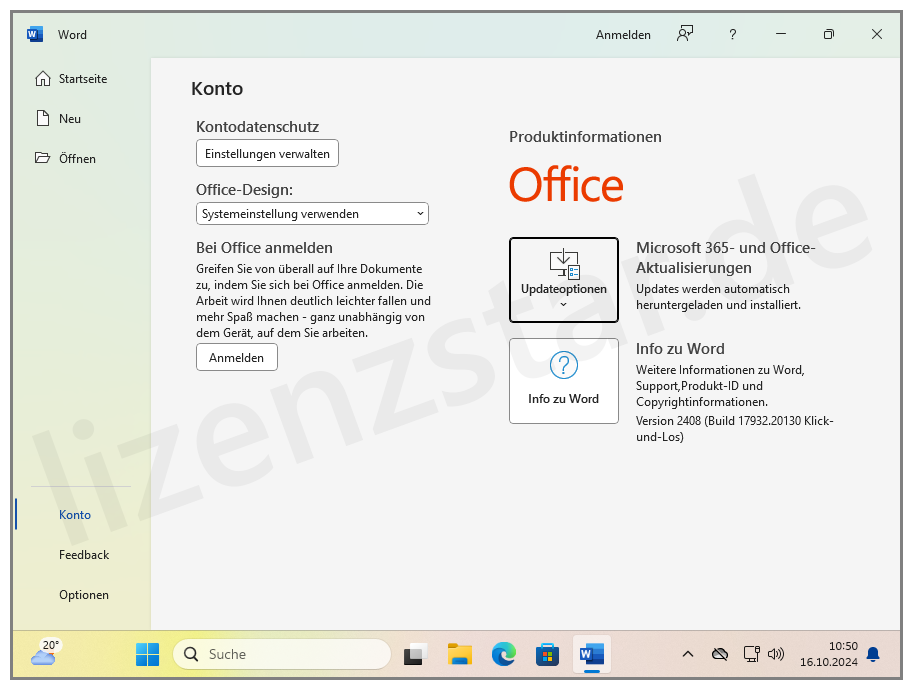
Task: Click the network tray icon
Action: pos(752,654)
